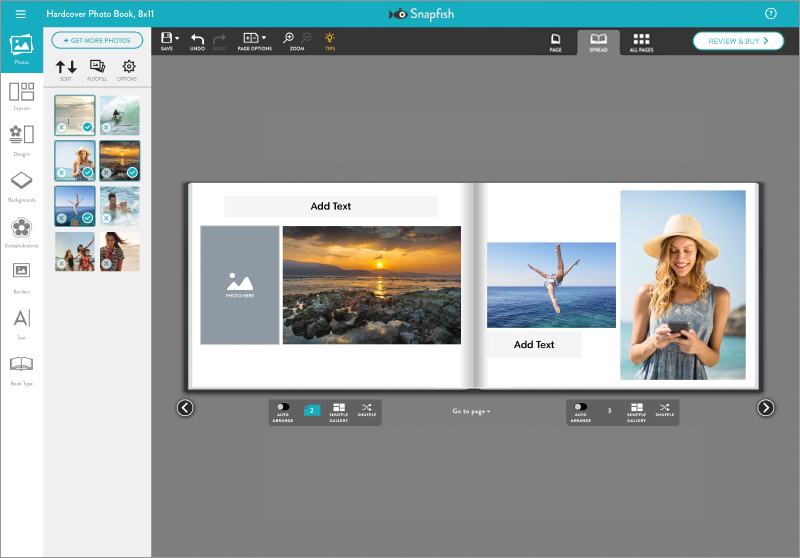Image resolution: width=800 pixels, height=558 pixels.
Task: Click the Autofill photos icon
Action: [x=97, y=67]
